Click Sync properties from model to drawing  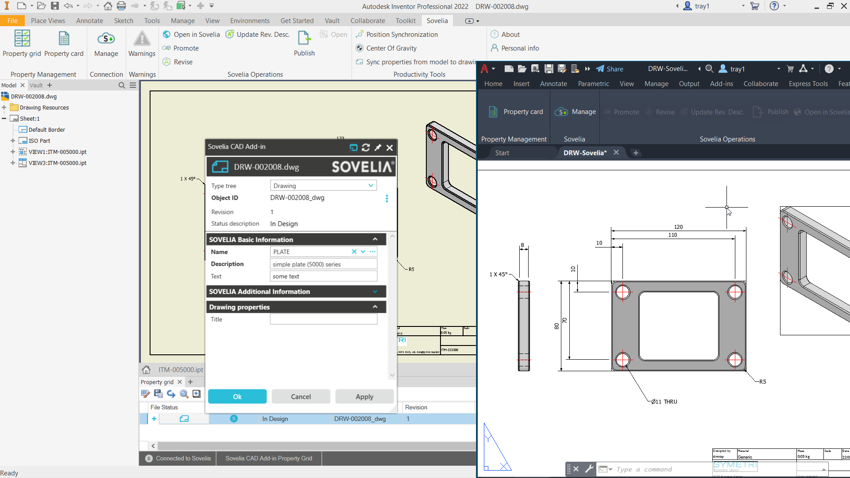pos(415,62)
